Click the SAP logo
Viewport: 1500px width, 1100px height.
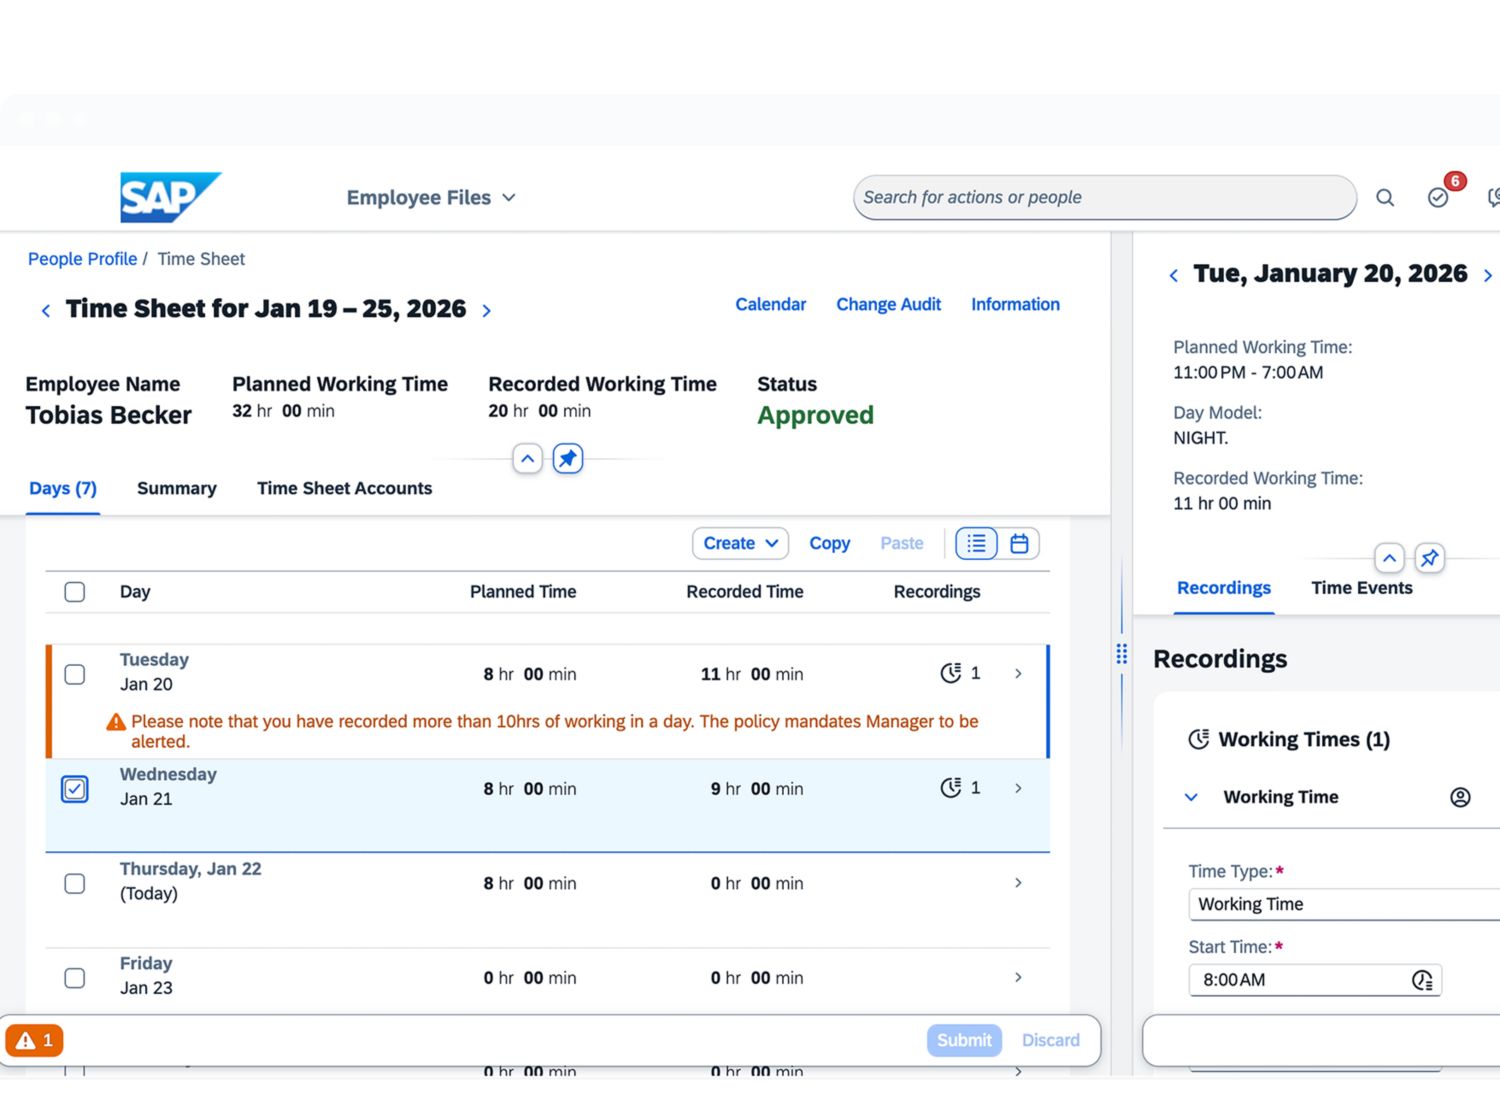(169, 197)
